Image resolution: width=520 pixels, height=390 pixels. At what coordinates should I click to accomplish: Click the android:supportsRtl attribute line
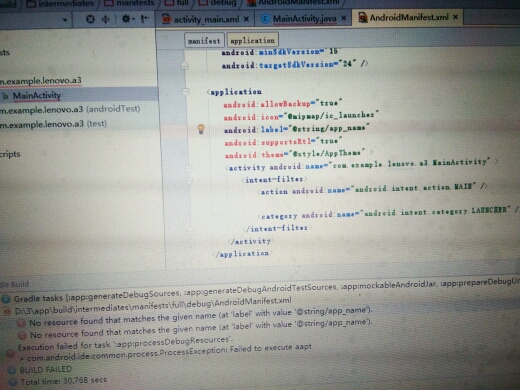[x=283, y=142]
